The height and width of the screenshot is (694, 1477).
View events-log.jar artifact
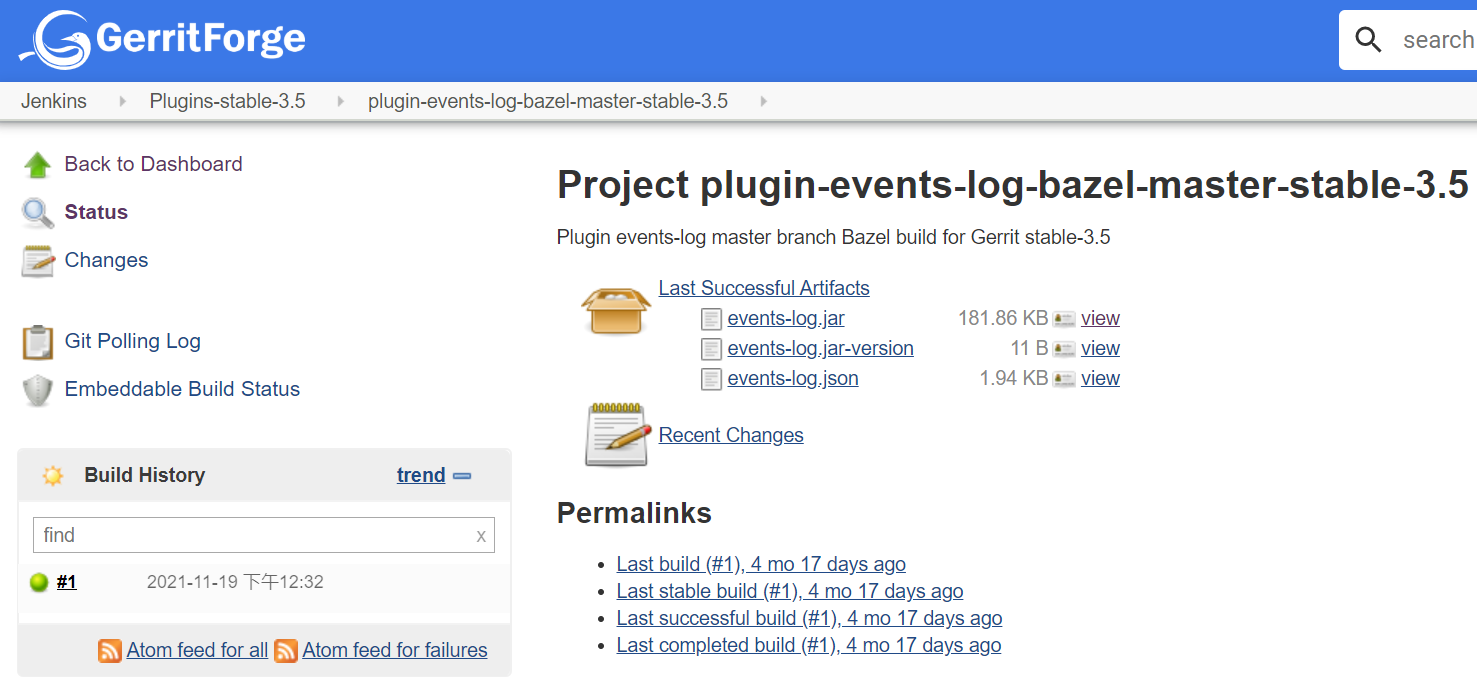pyautogui.click(x=1100, y=318)
